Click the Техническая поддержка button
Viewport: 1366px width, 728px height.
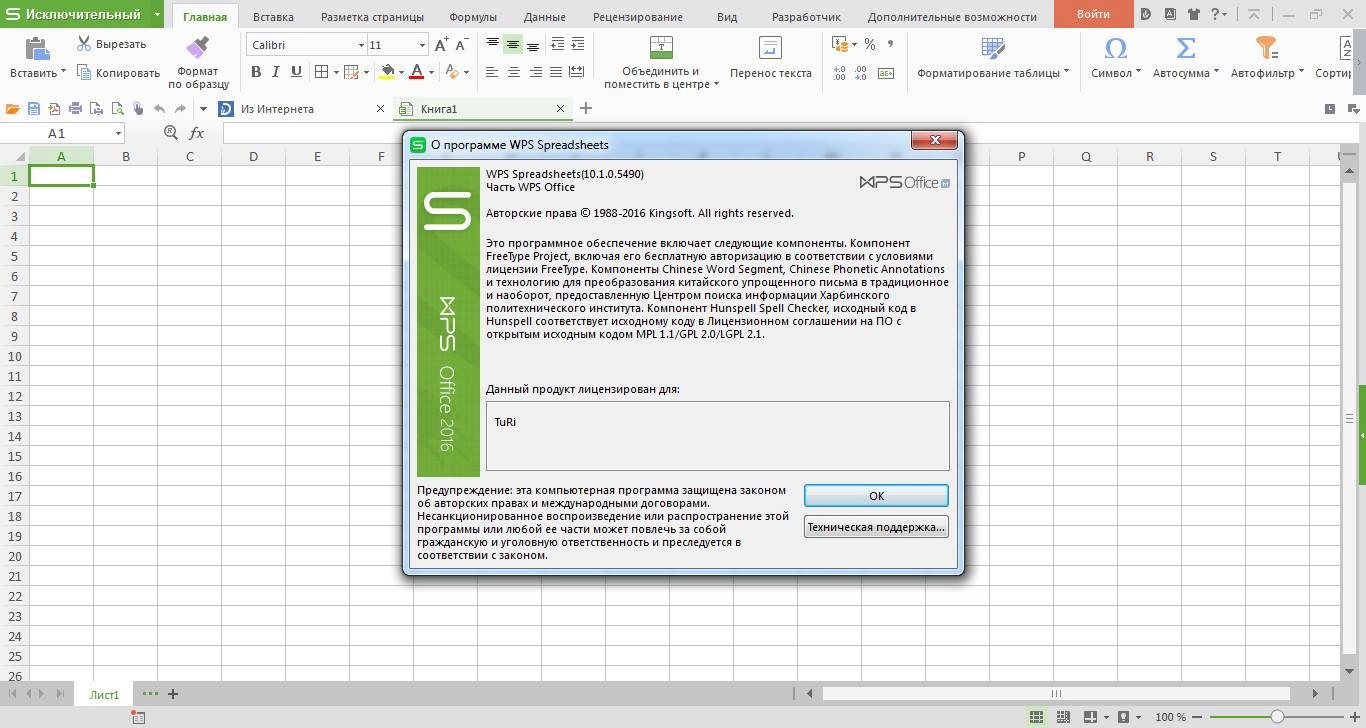876,527
